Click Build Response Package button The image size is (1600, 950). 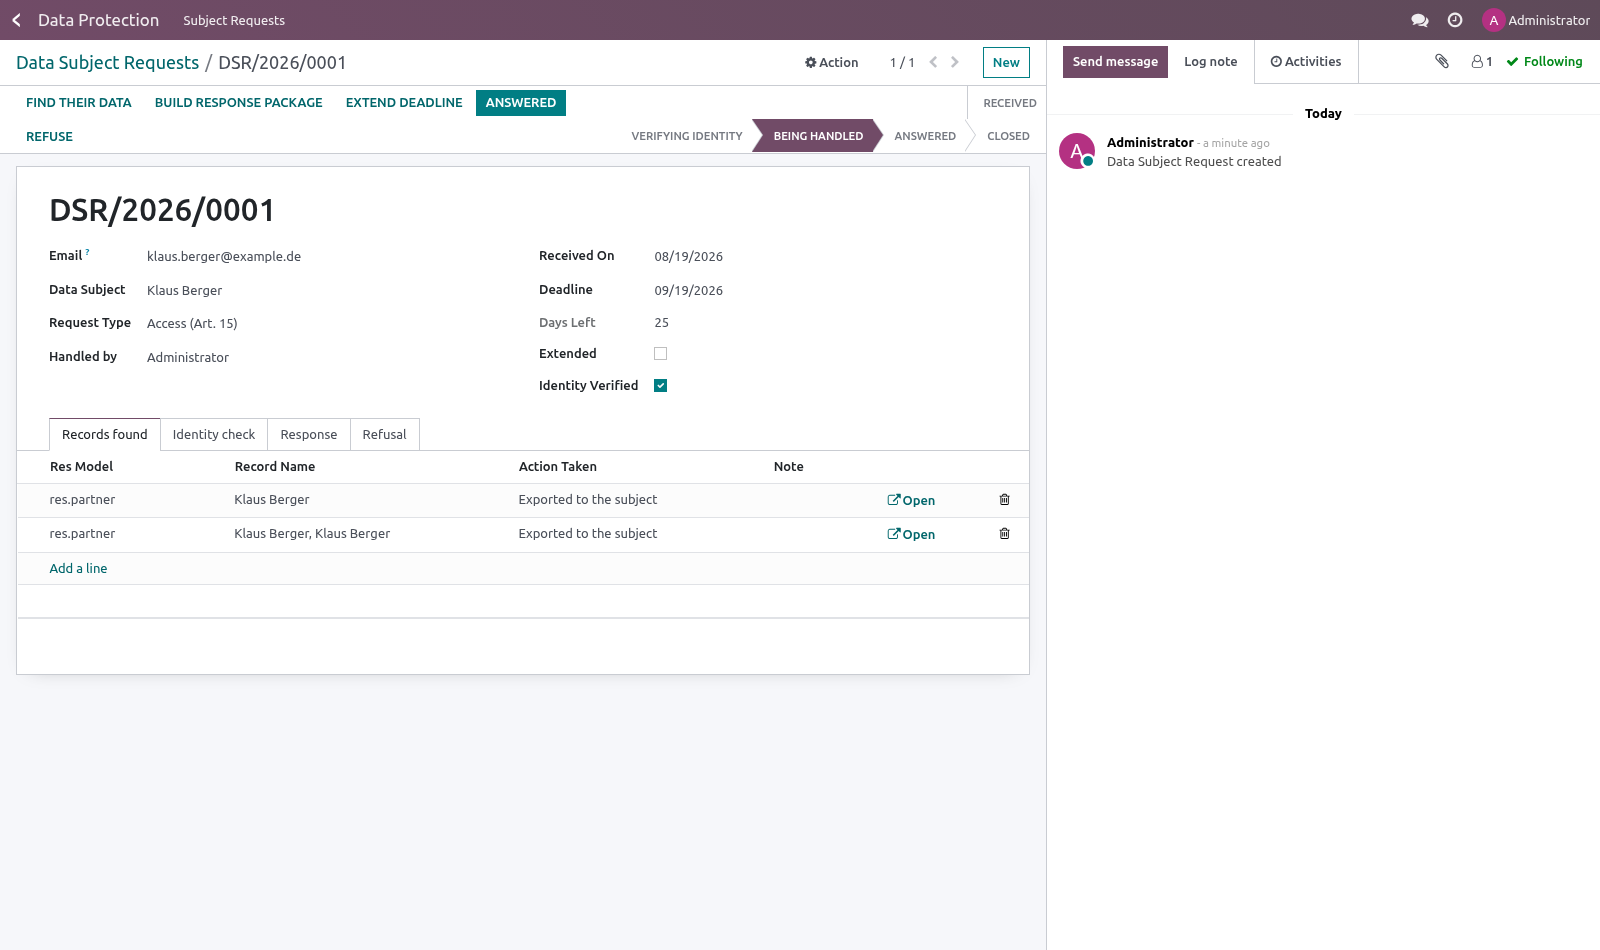tap(239, 103)
